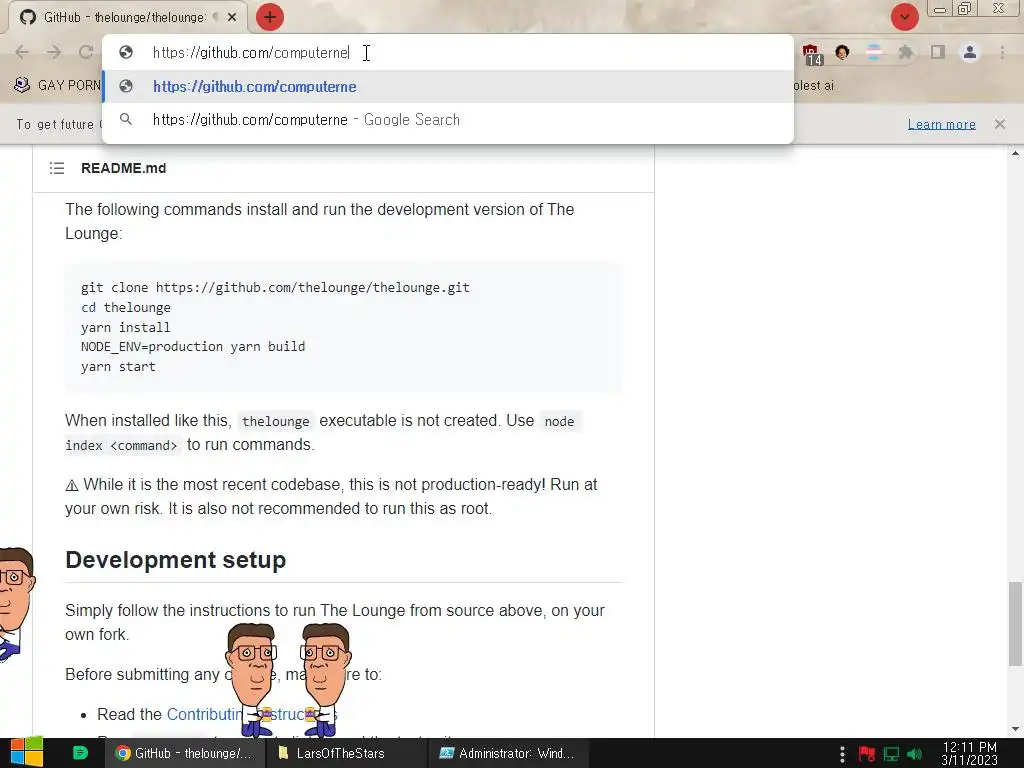Close the GitHub thelounge tab
1024x768 pixels.
click(x=232, y=17)
